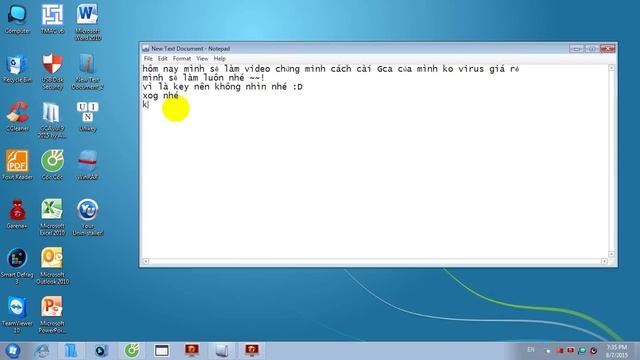Launch Smart Defrag 3 desktop icon

click(17, 266)
